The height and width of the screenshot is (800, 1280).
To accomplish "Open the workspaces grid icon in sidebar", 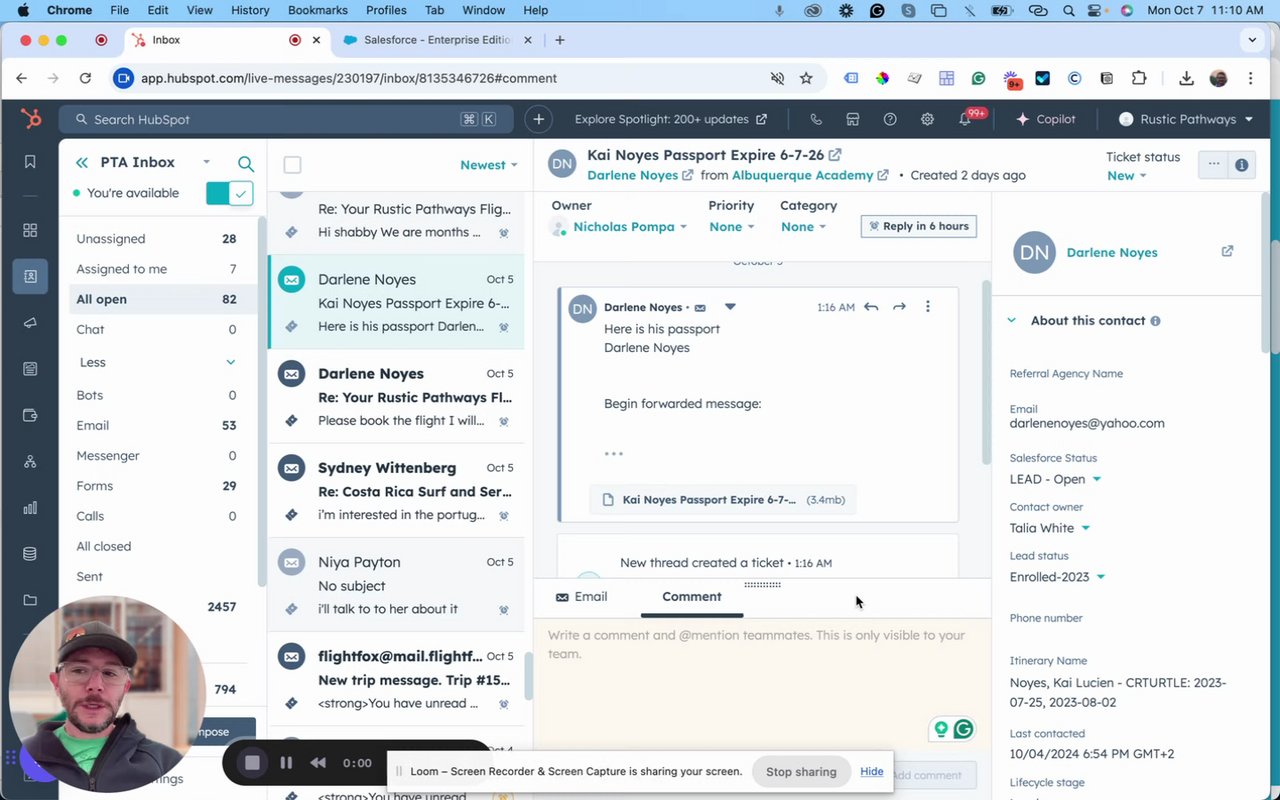I will pyautogui.click(x=30, y=230).
